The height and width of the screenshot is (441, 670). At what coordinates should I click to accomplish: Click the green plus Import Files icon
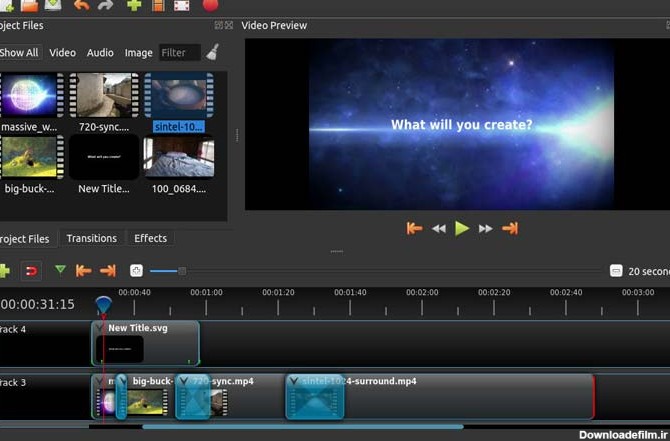[134, 5]
